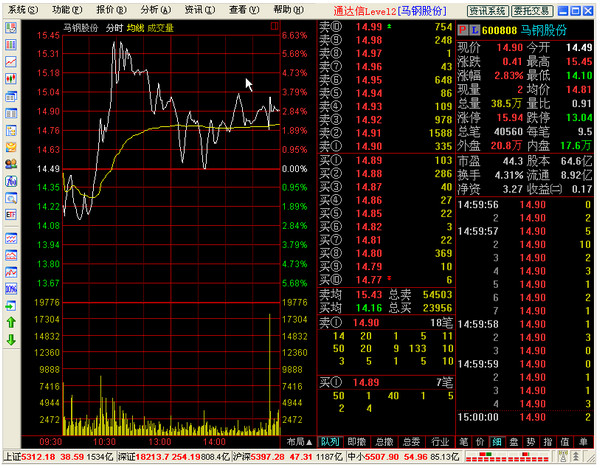Click the 成交量 label above the chart
This screenshot has width=600, height=468.
[x=160, y=28]
